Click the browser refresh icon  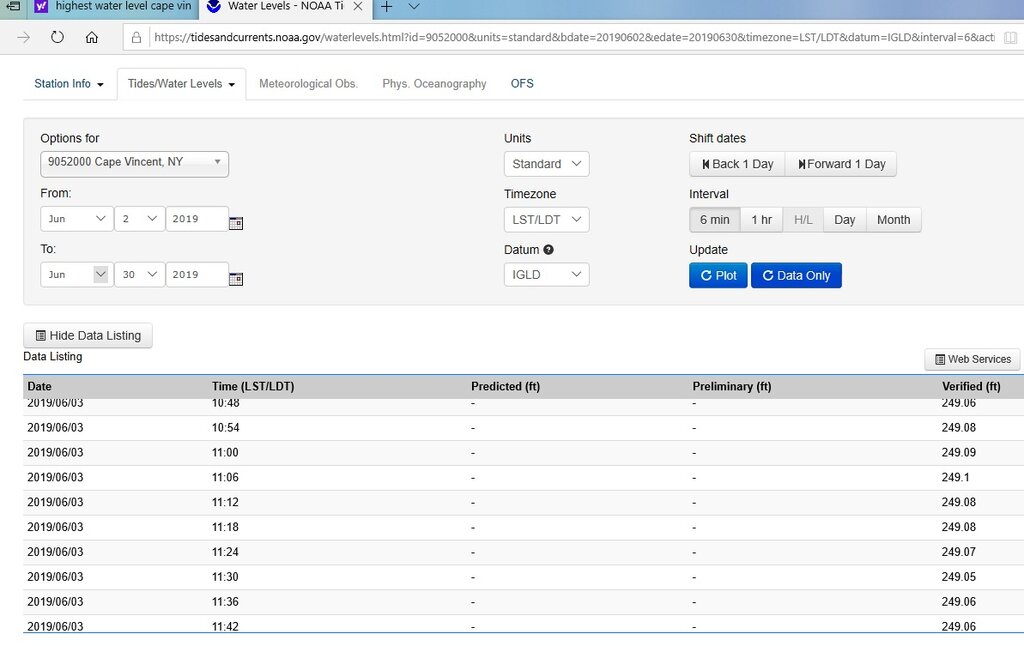(57, 37)
